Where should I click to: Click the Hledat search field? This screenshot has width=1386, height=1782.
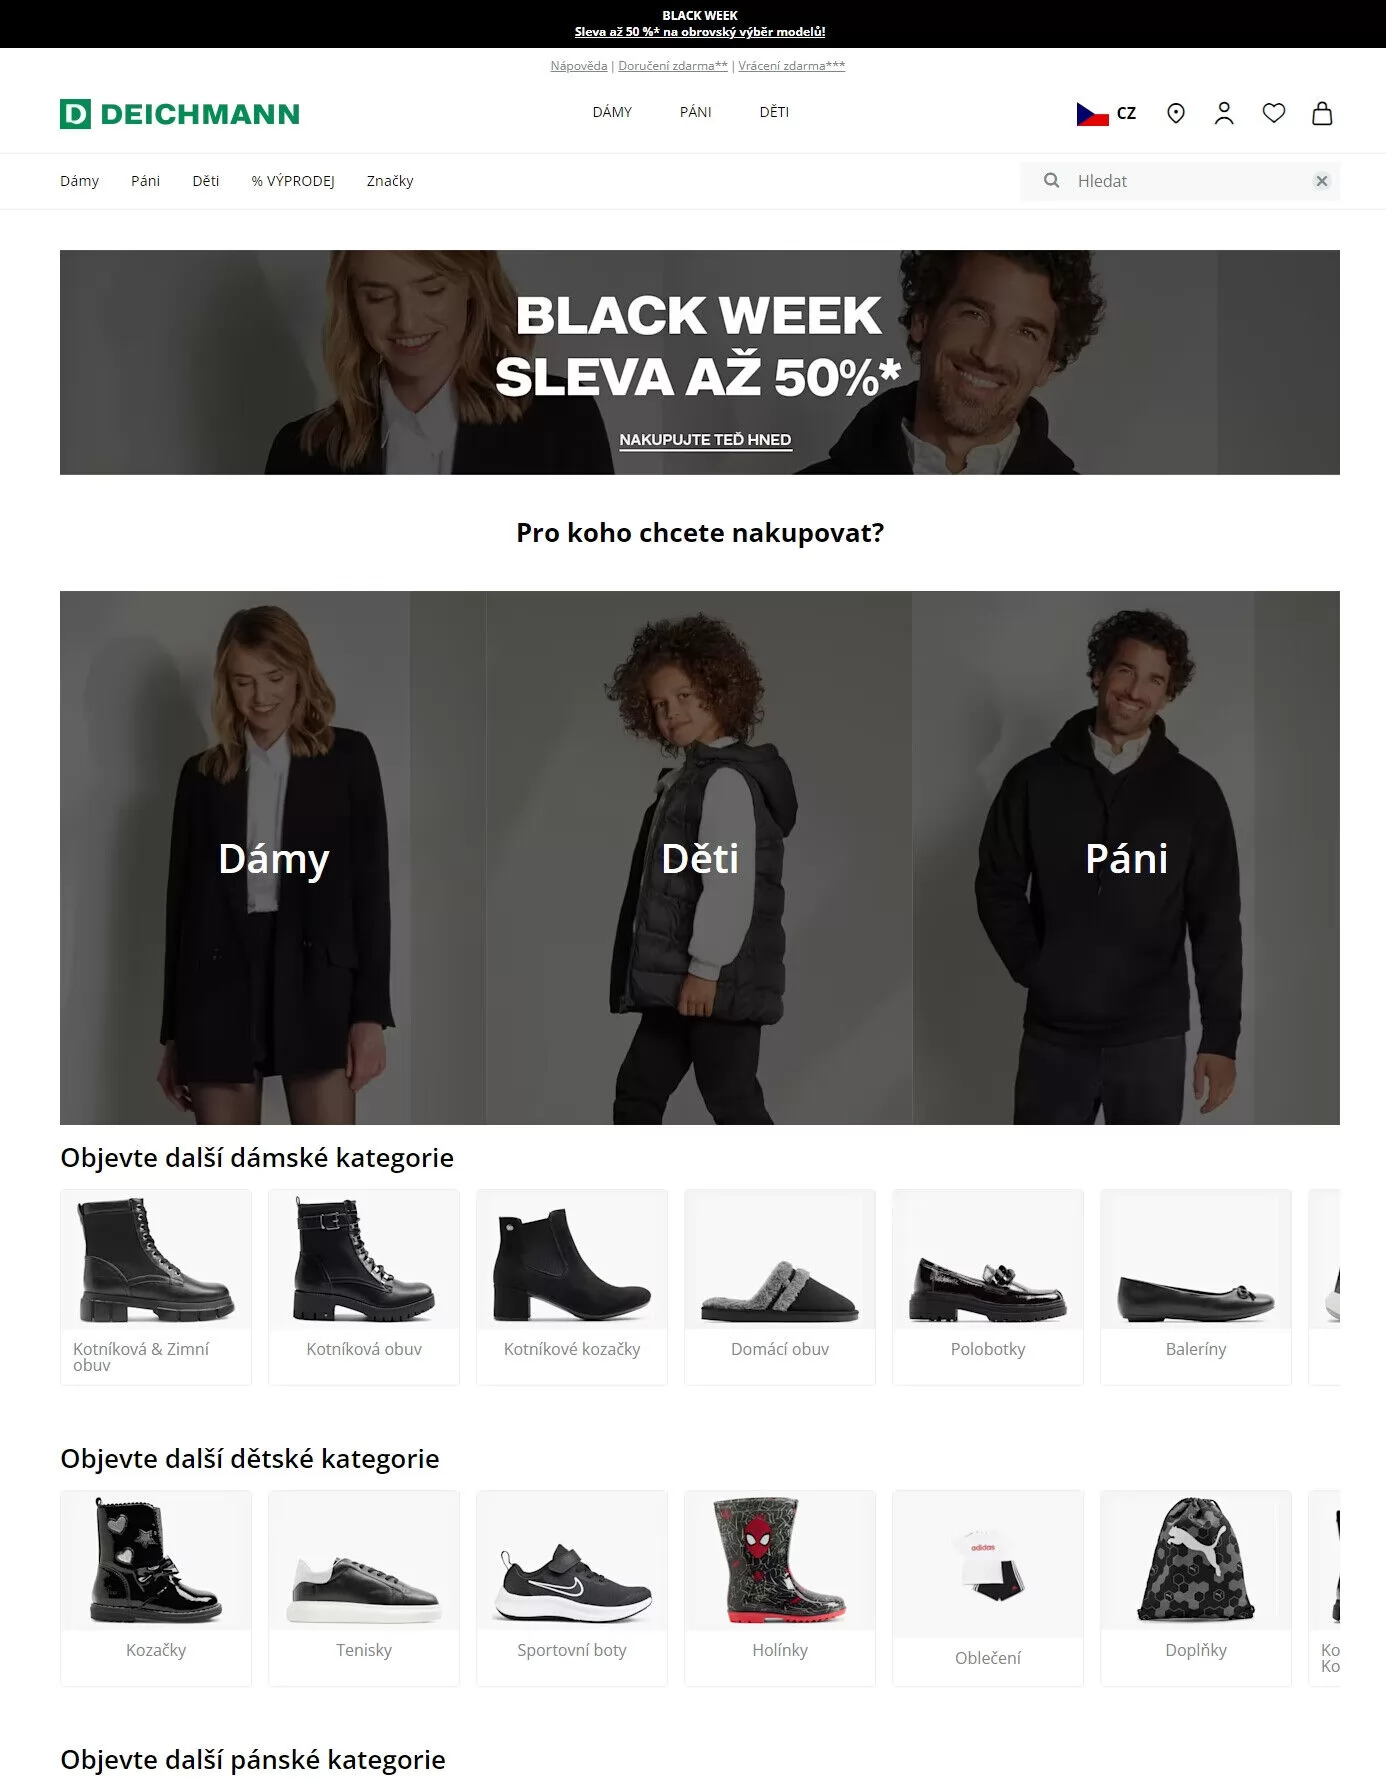click(1180, 181)
